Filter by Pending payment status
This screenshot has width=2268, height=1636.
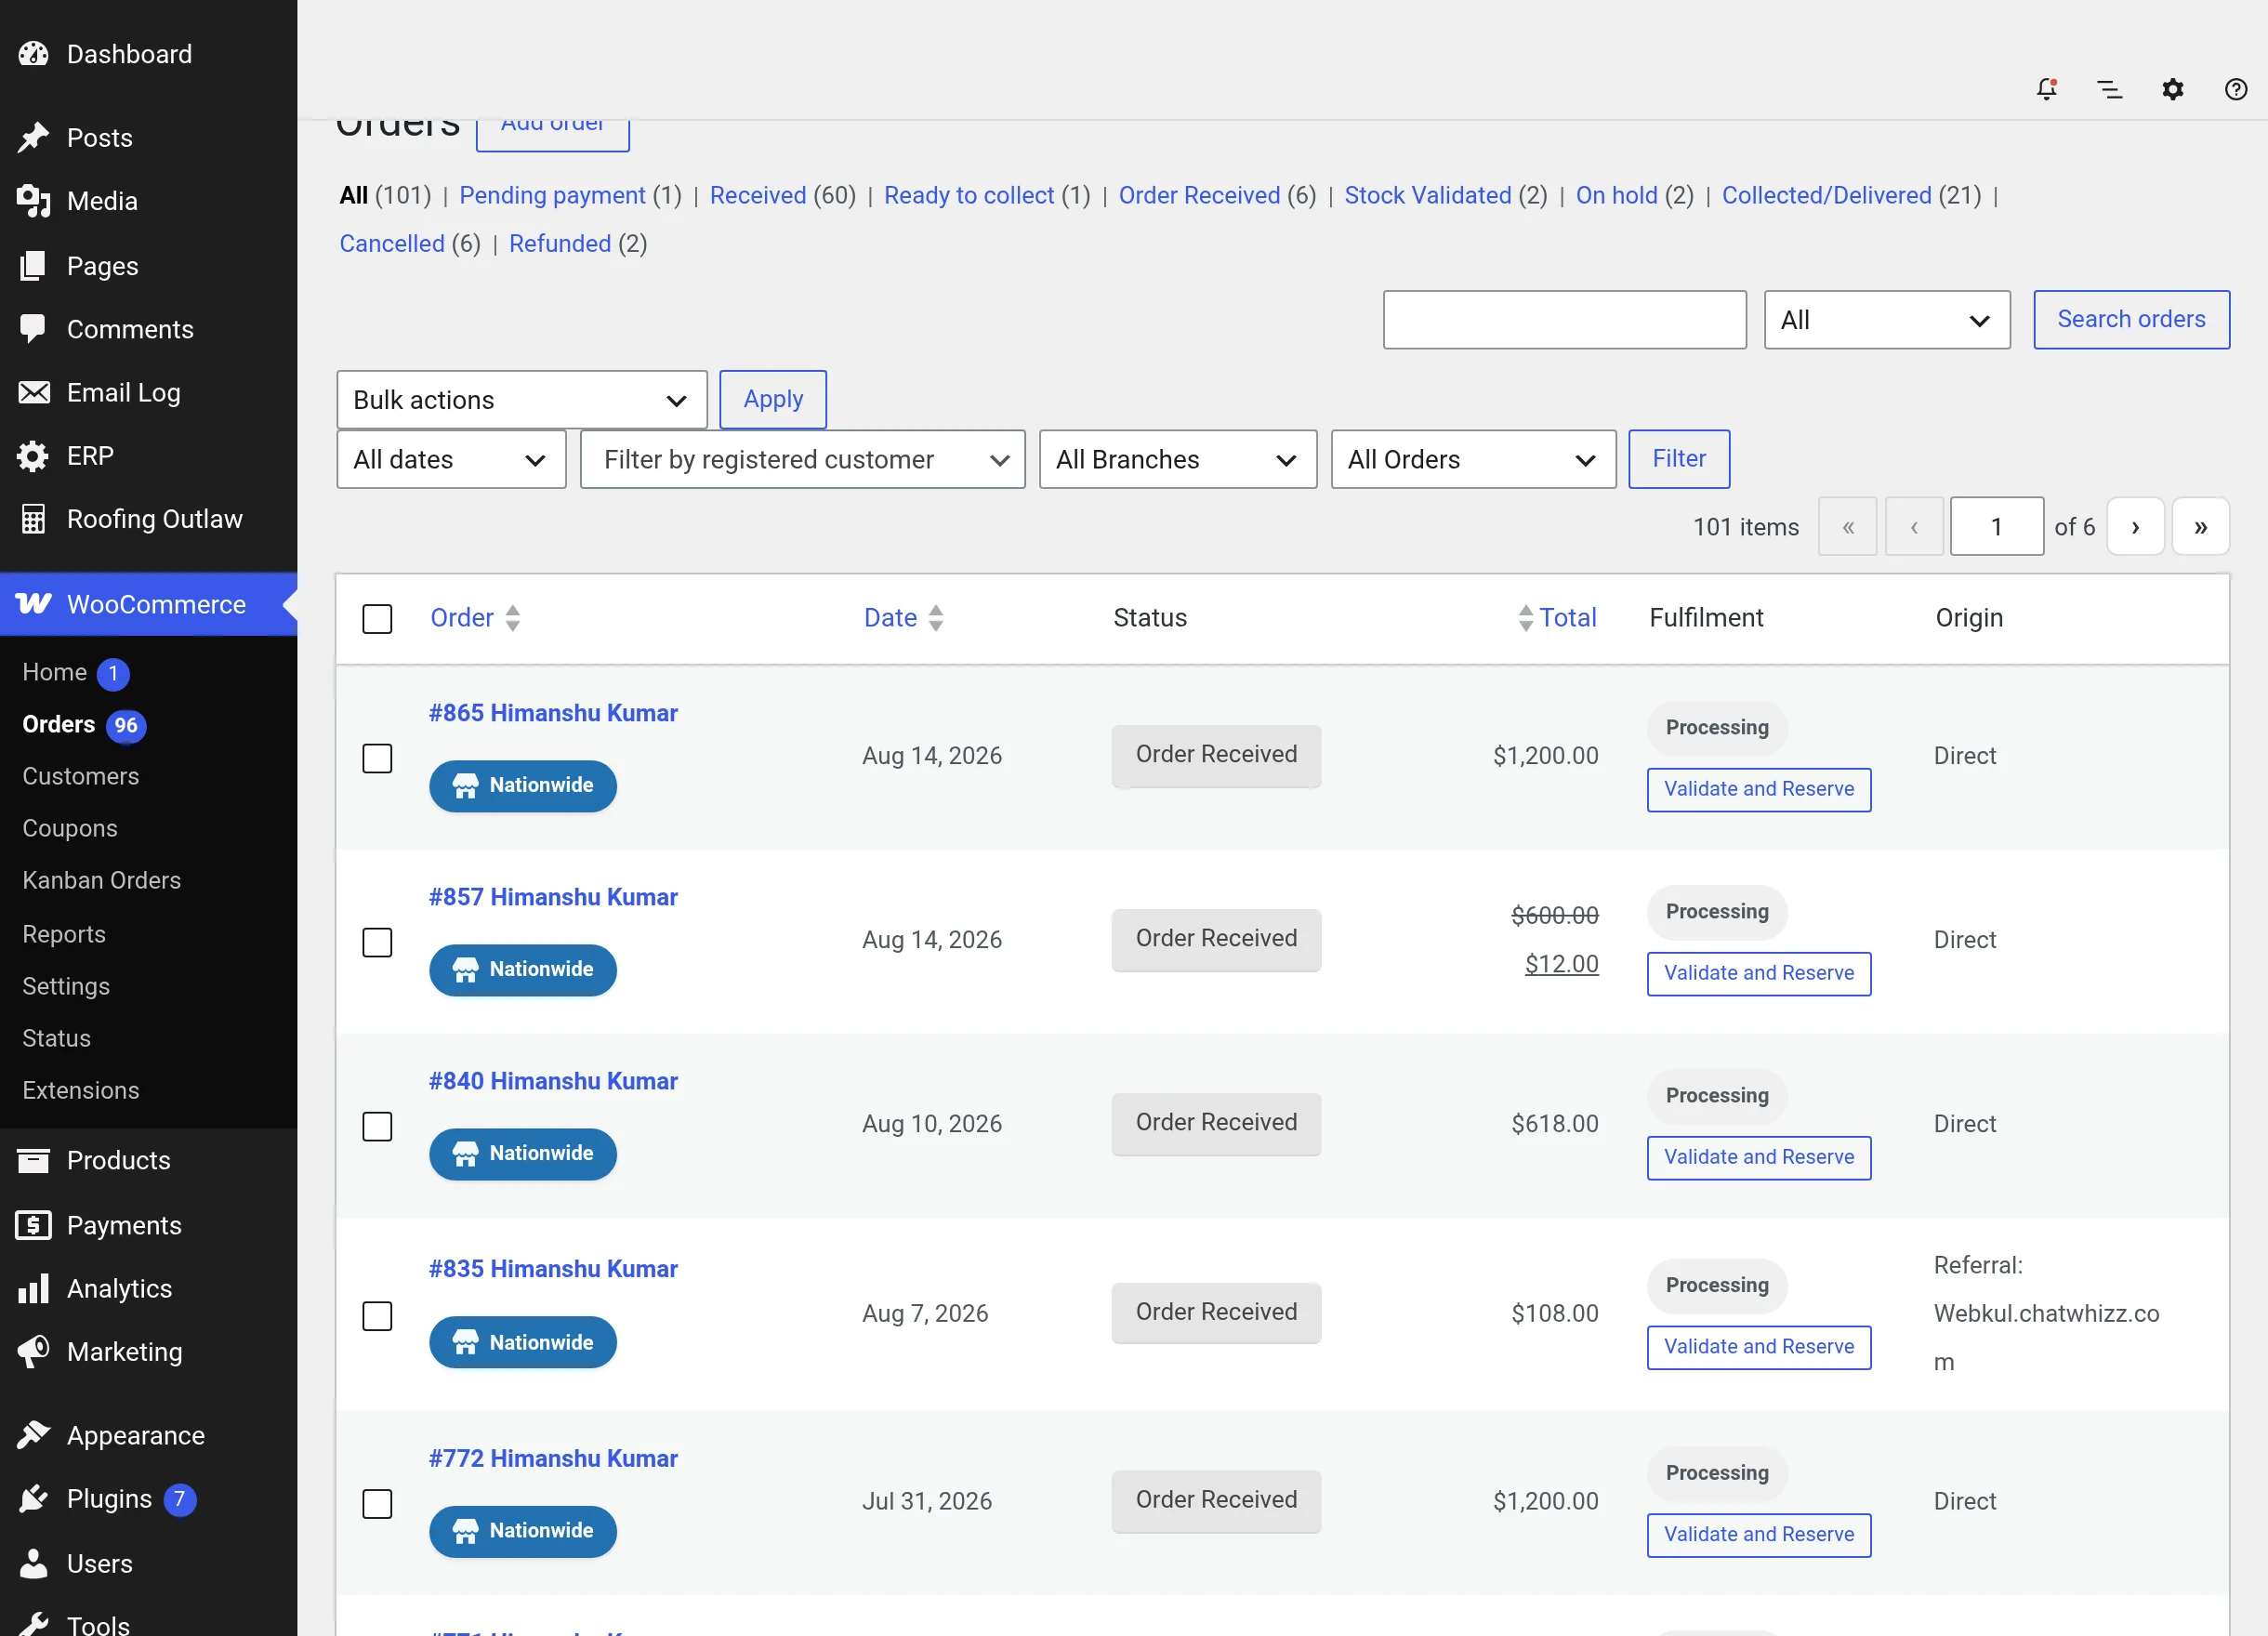(x=552, y=195)
